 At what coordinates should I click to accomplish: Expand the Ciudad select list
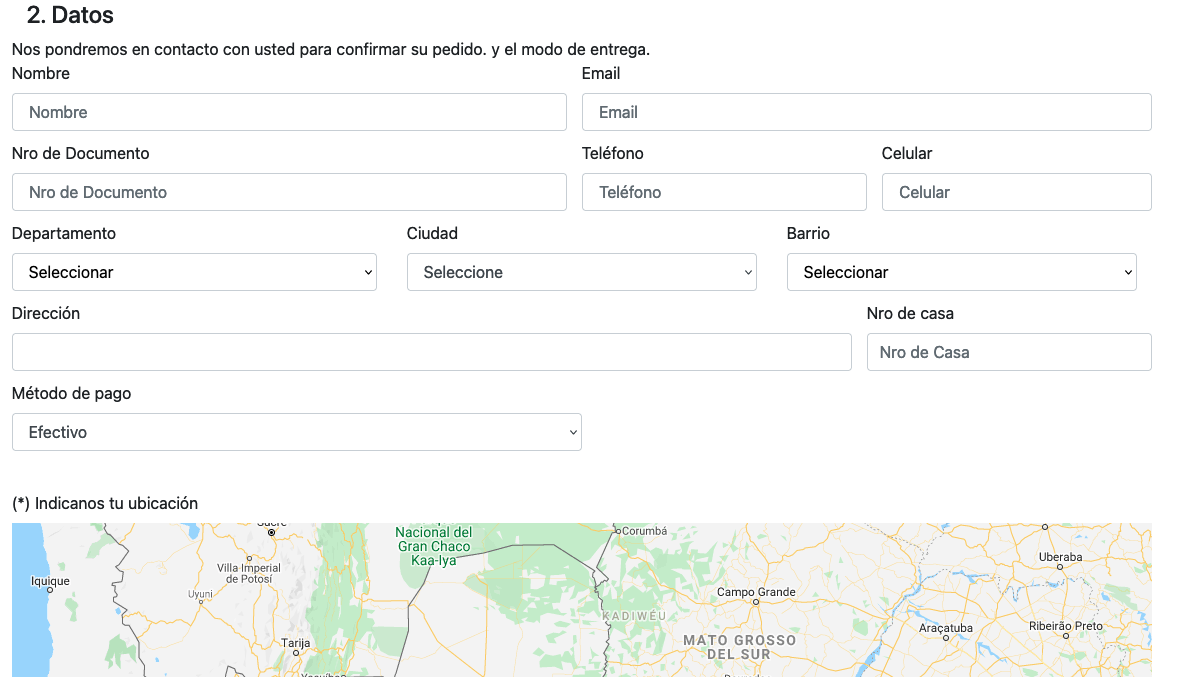581,272
